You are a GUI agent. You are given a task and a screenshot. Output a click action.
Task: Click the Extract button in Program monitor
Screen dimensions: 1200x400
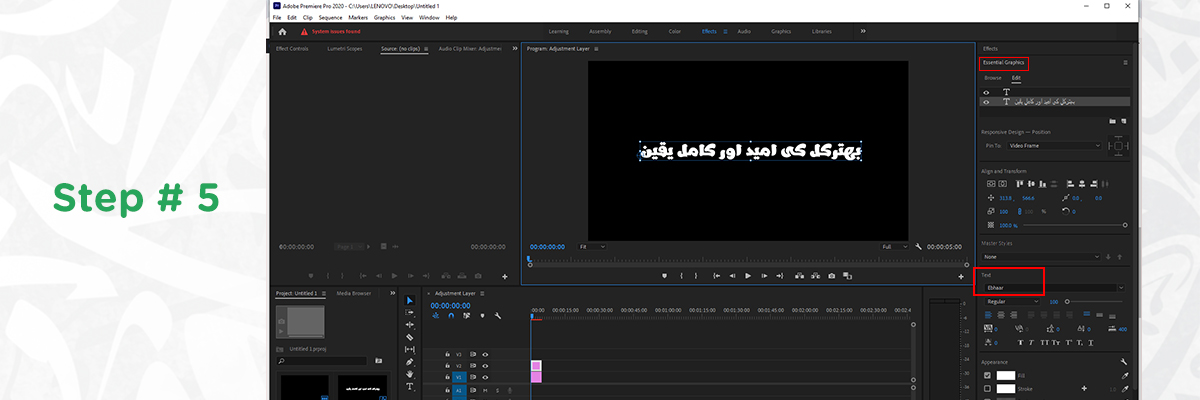(814, 275)
